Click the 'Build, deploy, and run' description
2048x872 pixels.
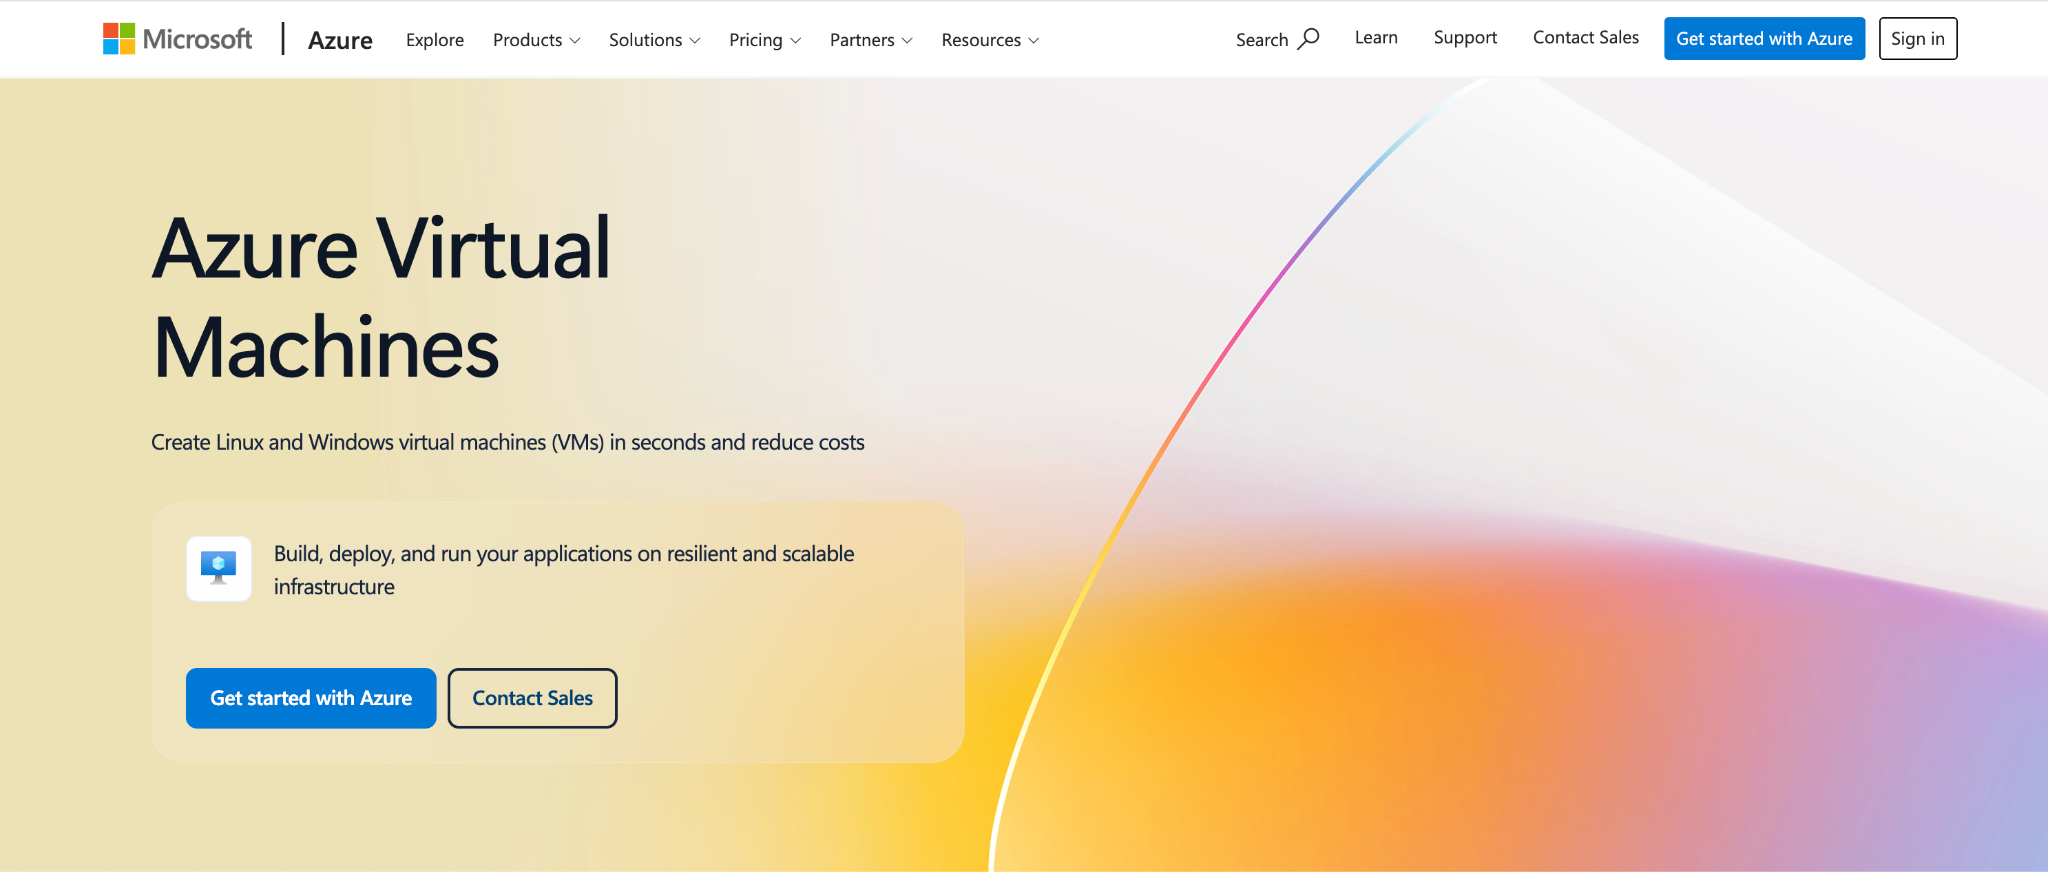click(x=564, y=570)
